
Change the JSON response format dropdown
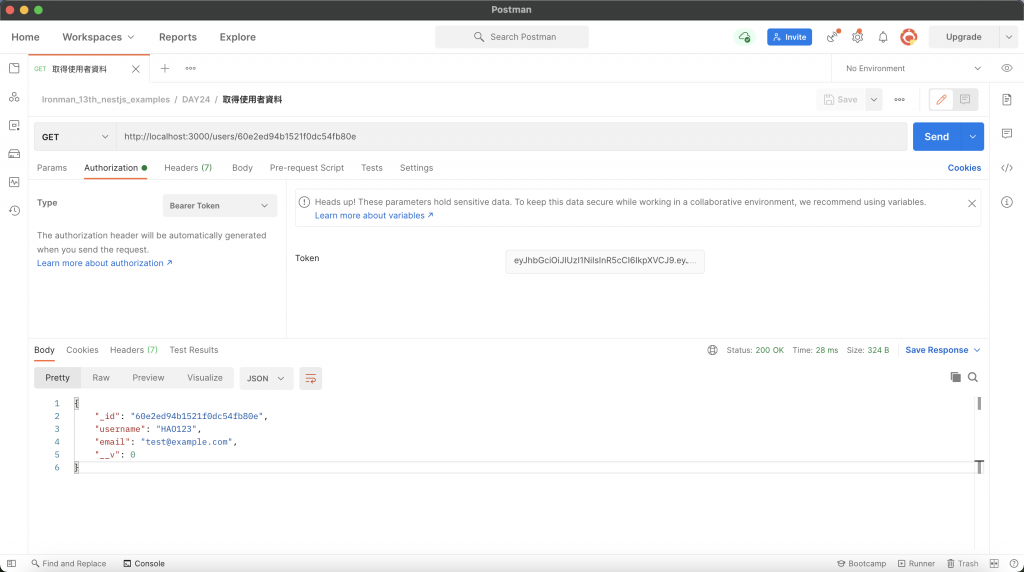coord(265,379)
